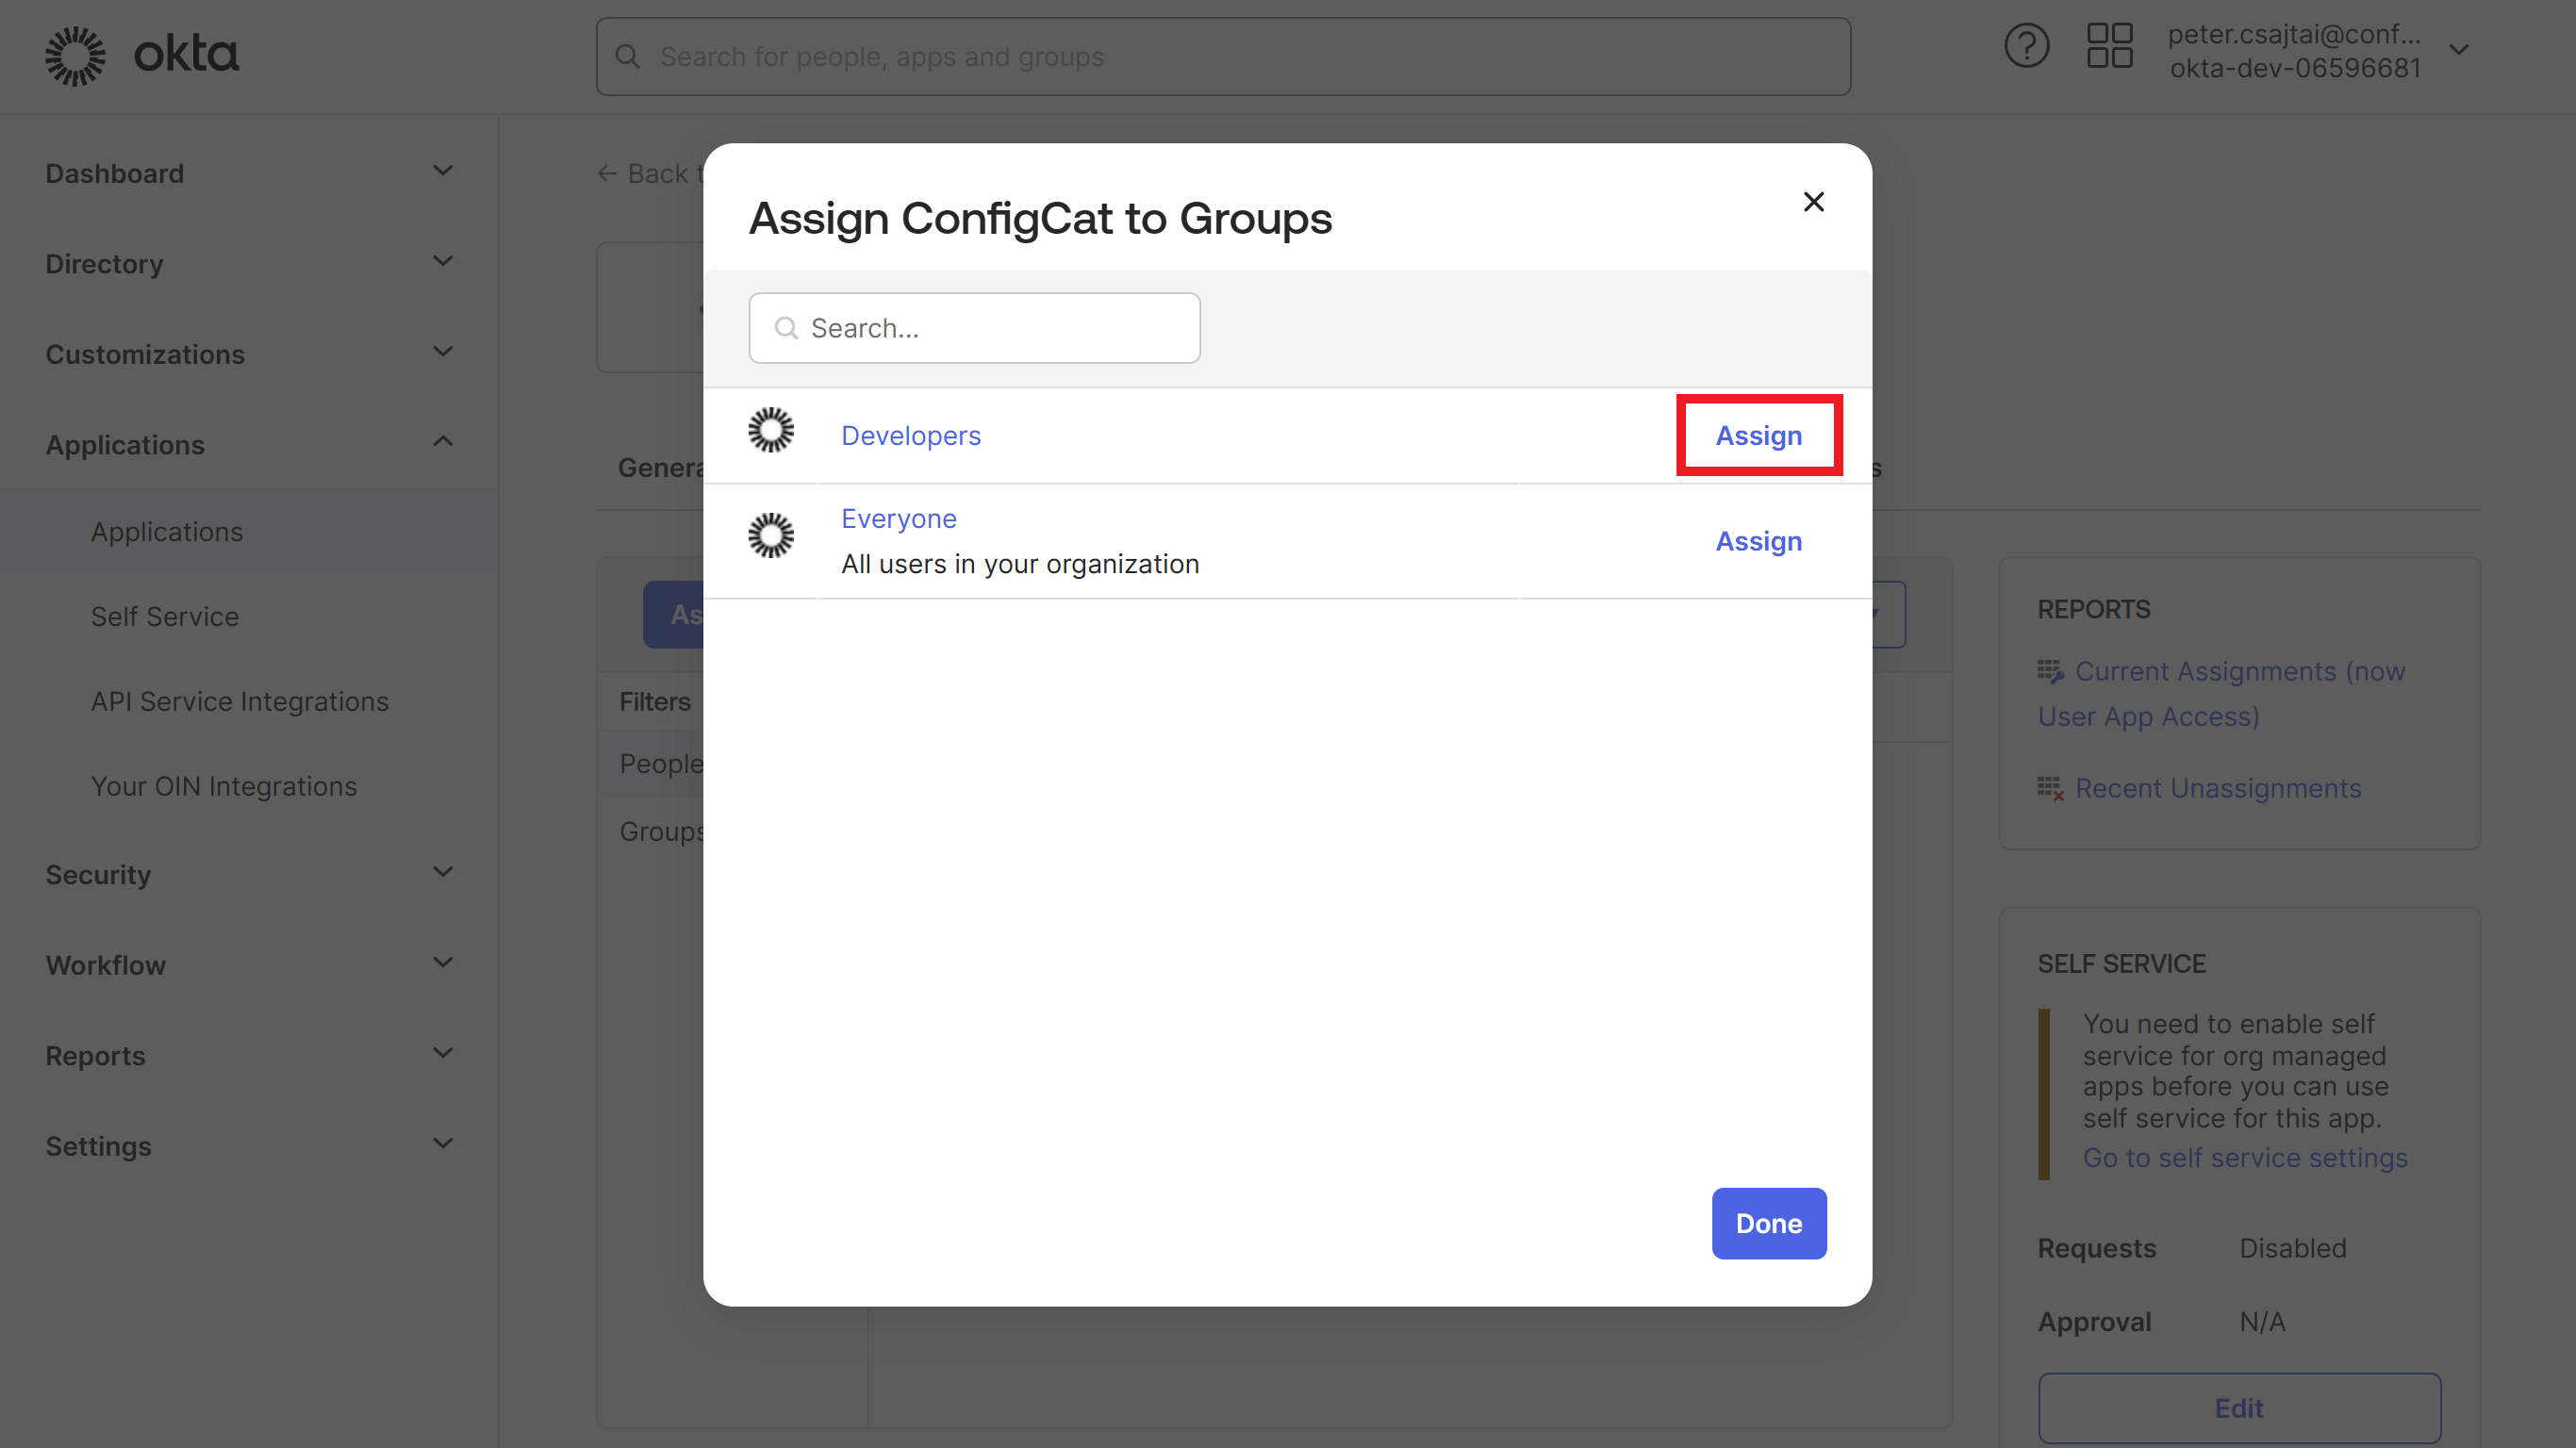
Task: Assign the Developers group
Action: (1758, 435)
